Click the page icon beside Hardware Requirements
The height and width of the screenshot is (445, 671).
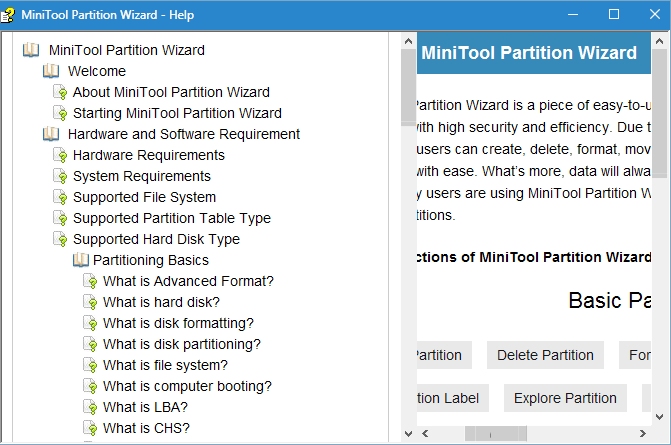coord(60,155)
